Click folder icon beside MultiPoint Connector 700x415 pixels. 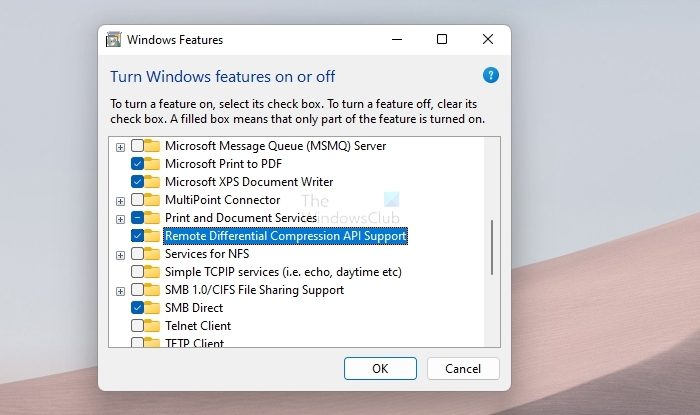coord(152,200)
